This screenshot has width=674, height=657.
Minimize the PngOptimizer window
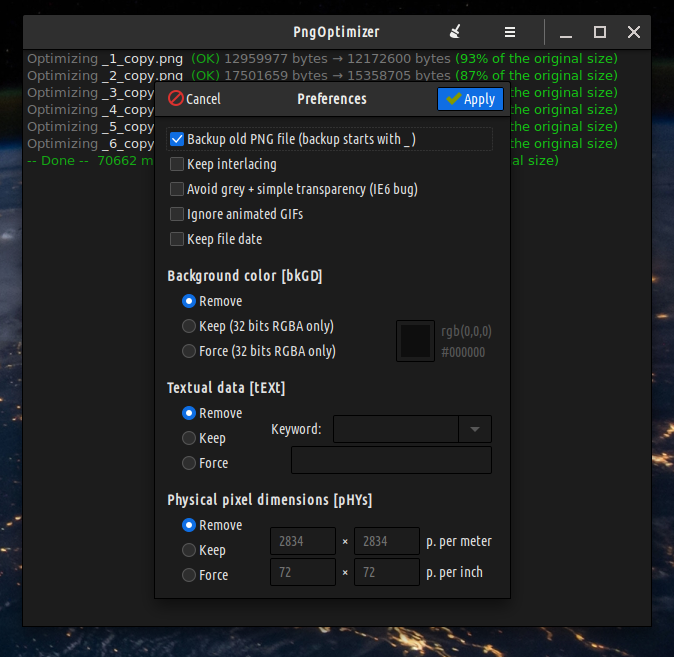(566, 33)
